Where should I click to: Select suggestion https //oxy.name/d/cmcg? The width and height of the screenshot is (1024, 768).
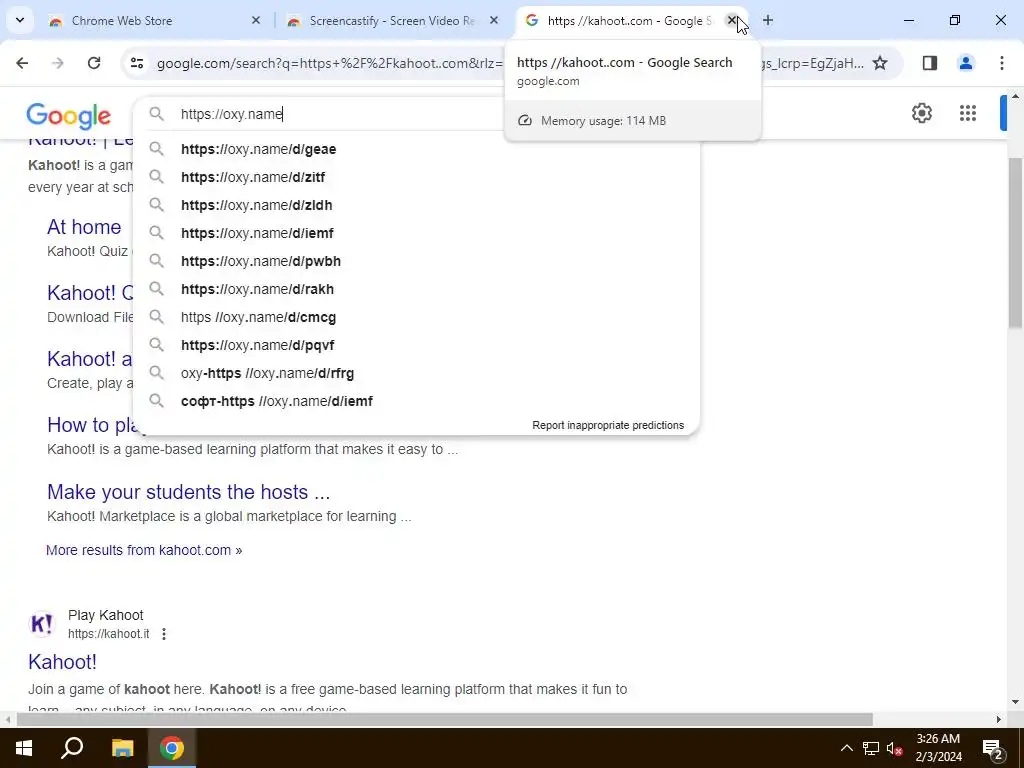[416, 317]
